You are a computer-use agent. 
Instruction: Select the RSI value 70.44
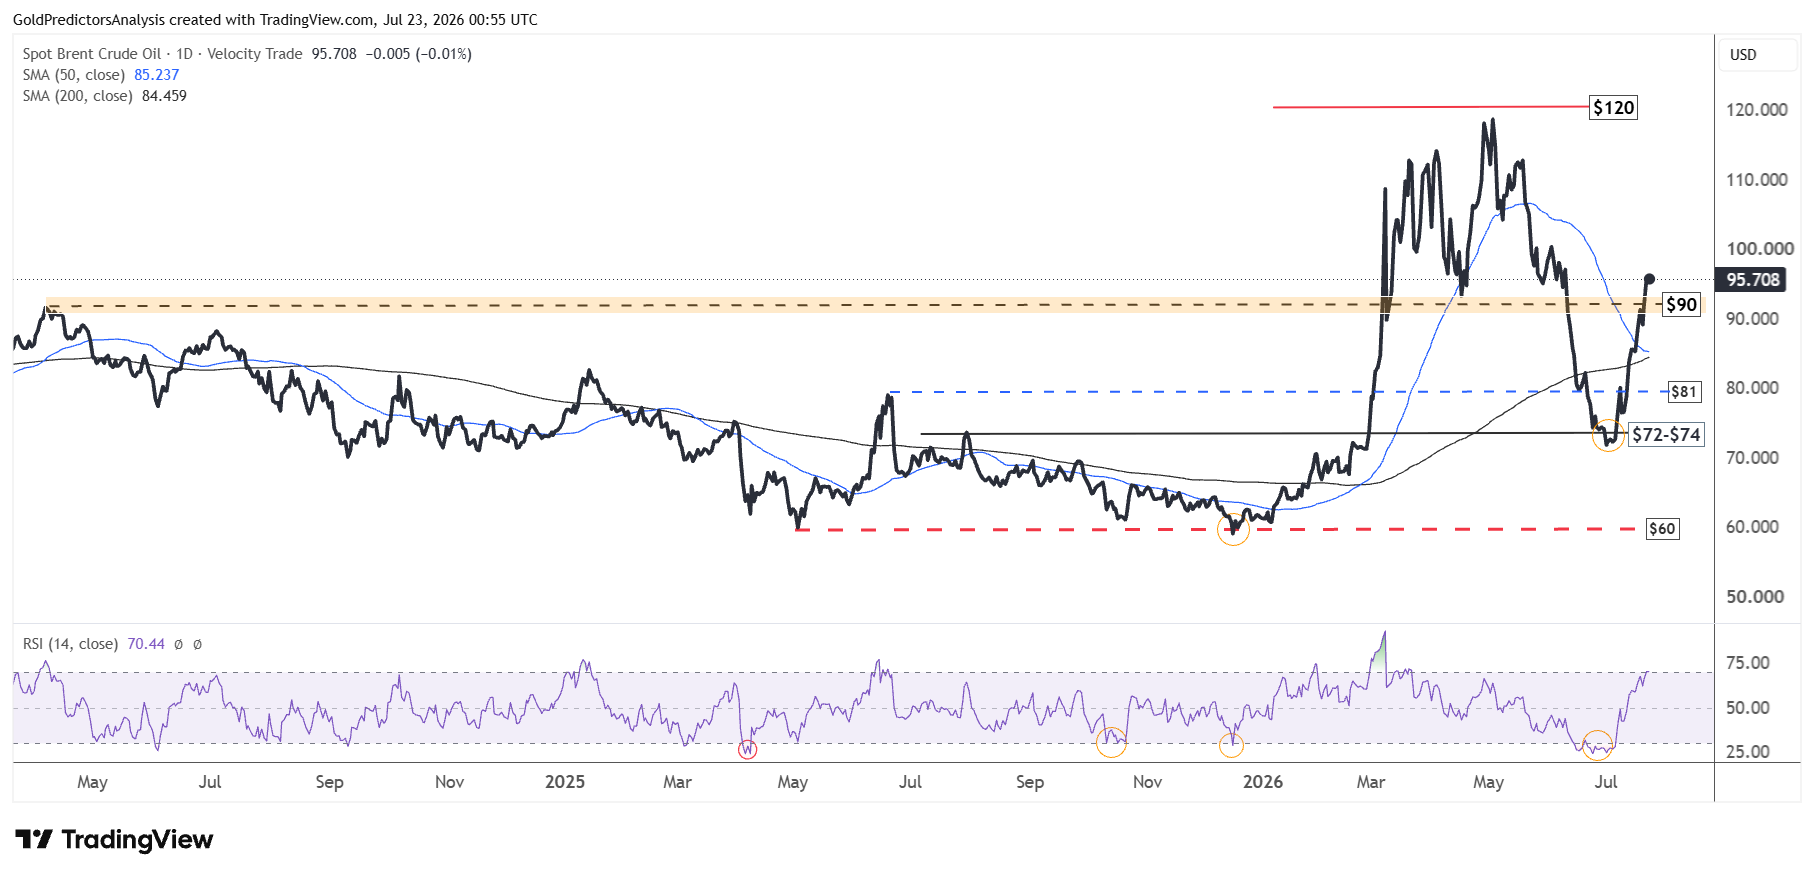(146, 644)
